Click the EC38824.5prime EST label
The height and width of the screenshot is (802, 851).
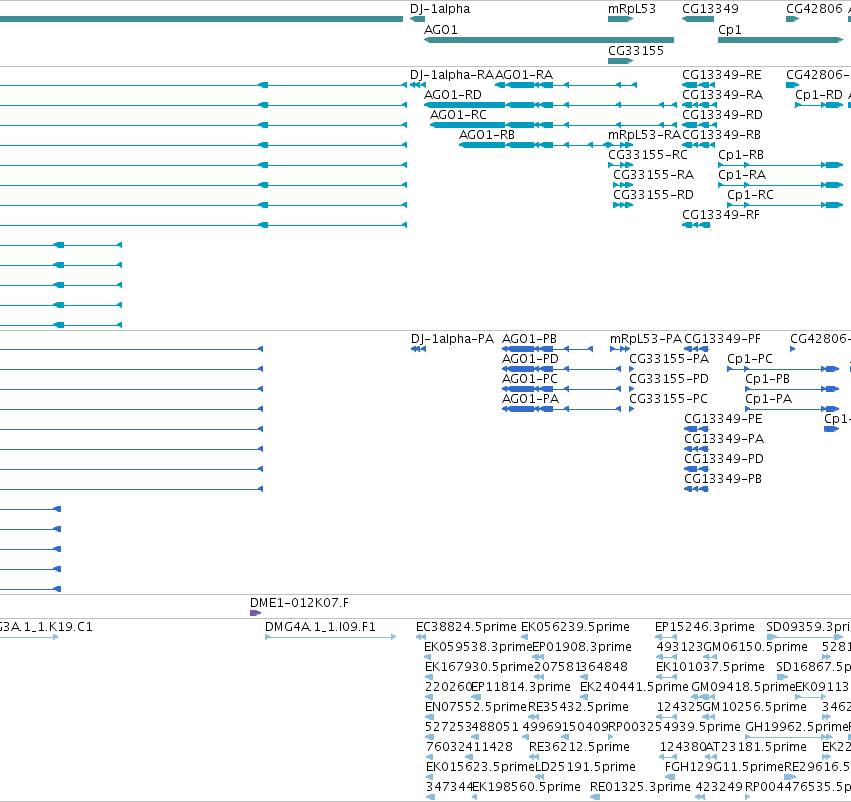point(466,627)
